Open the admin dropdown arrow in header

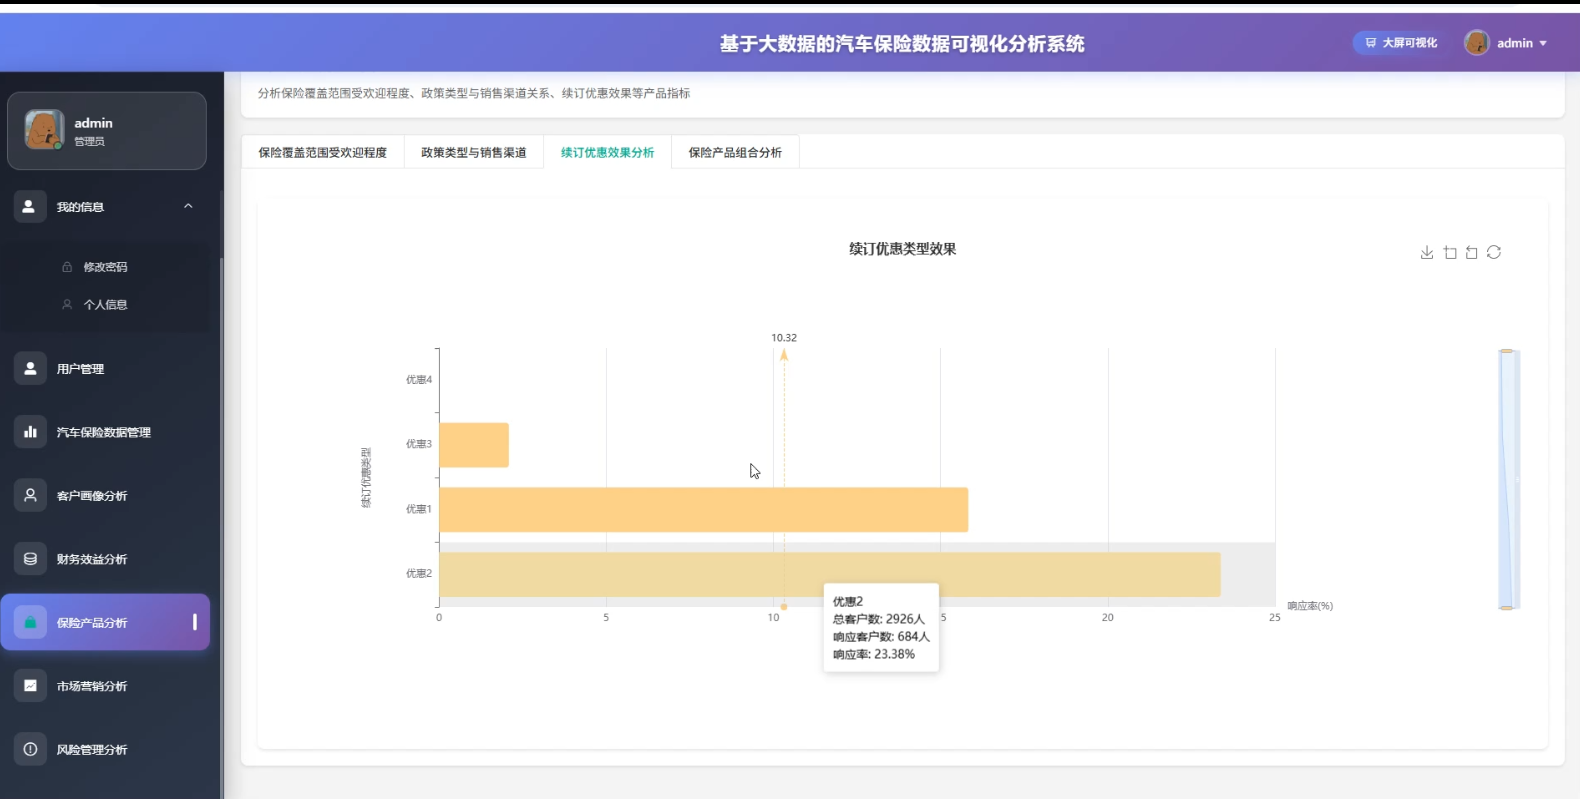coord(1543,43)
